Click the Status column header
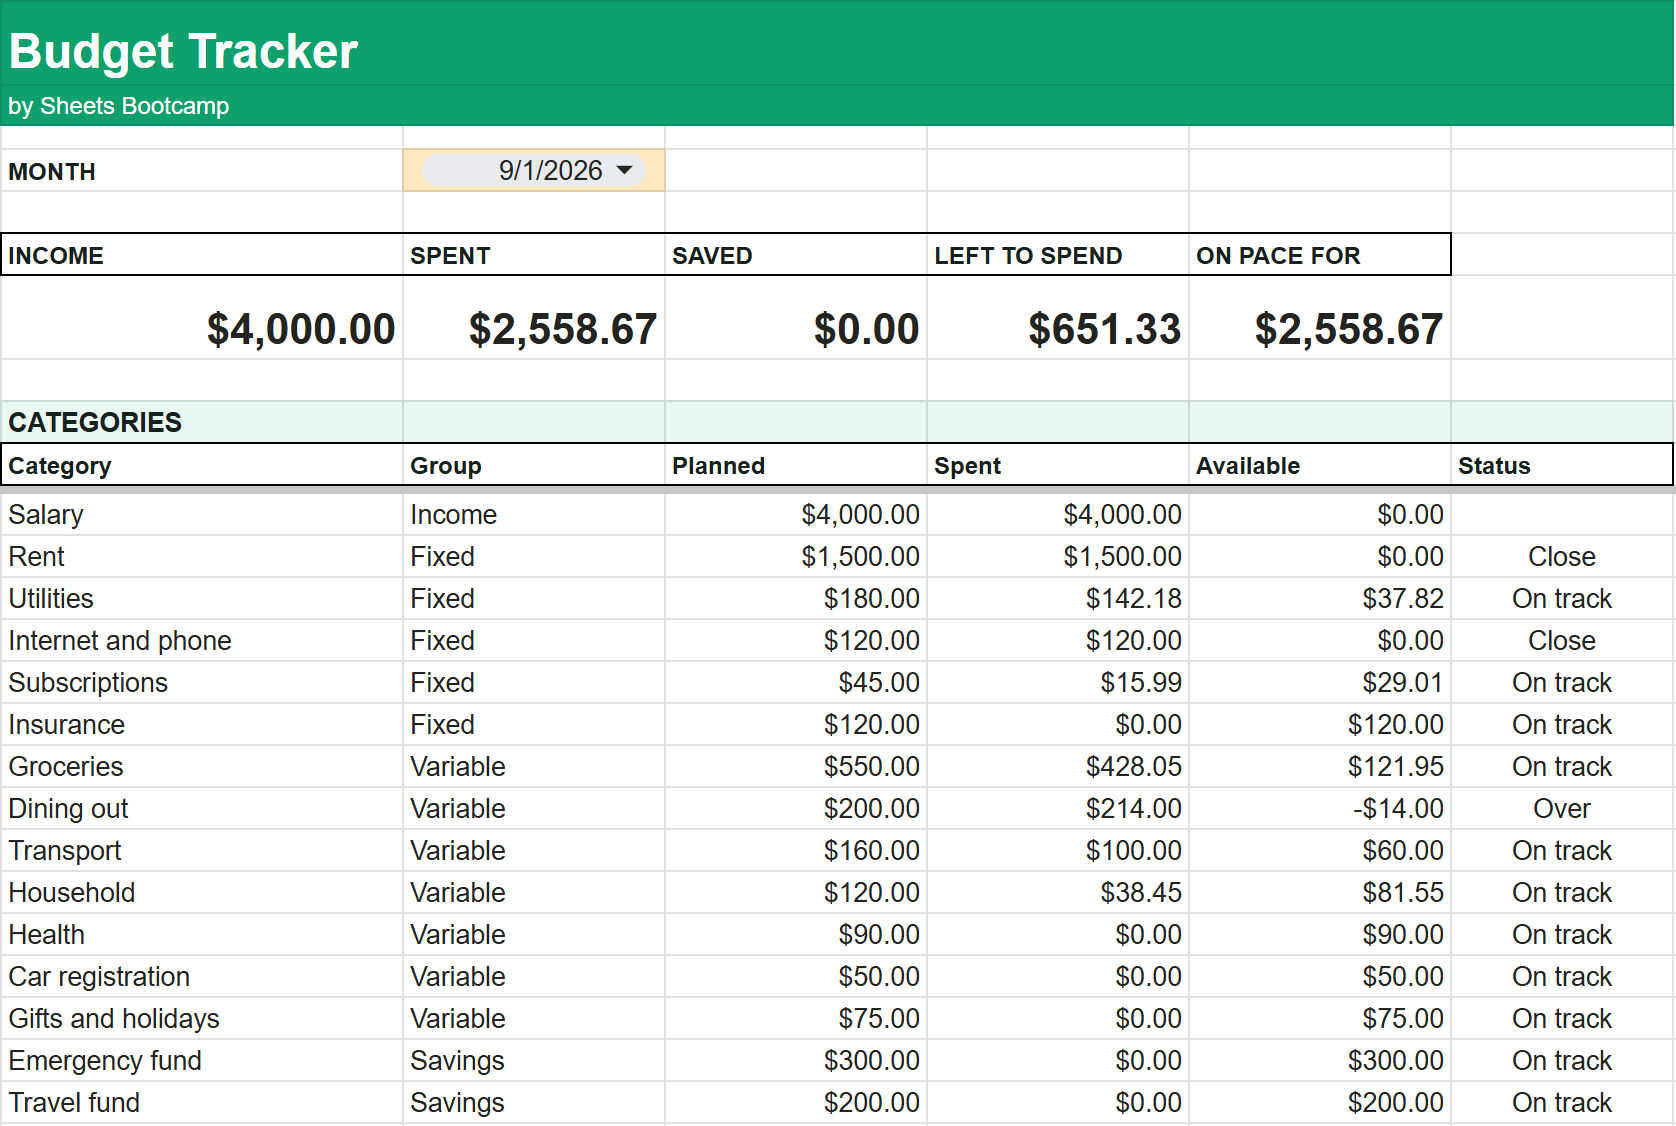 click(x=1562, y=465)
